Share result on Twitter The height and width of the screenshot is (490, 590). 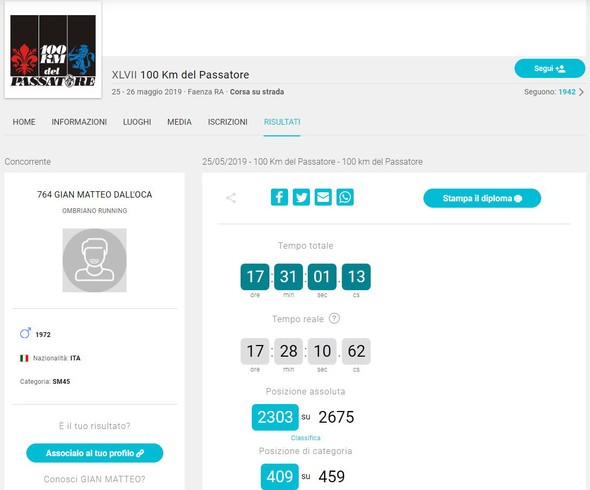coord(301,197)
